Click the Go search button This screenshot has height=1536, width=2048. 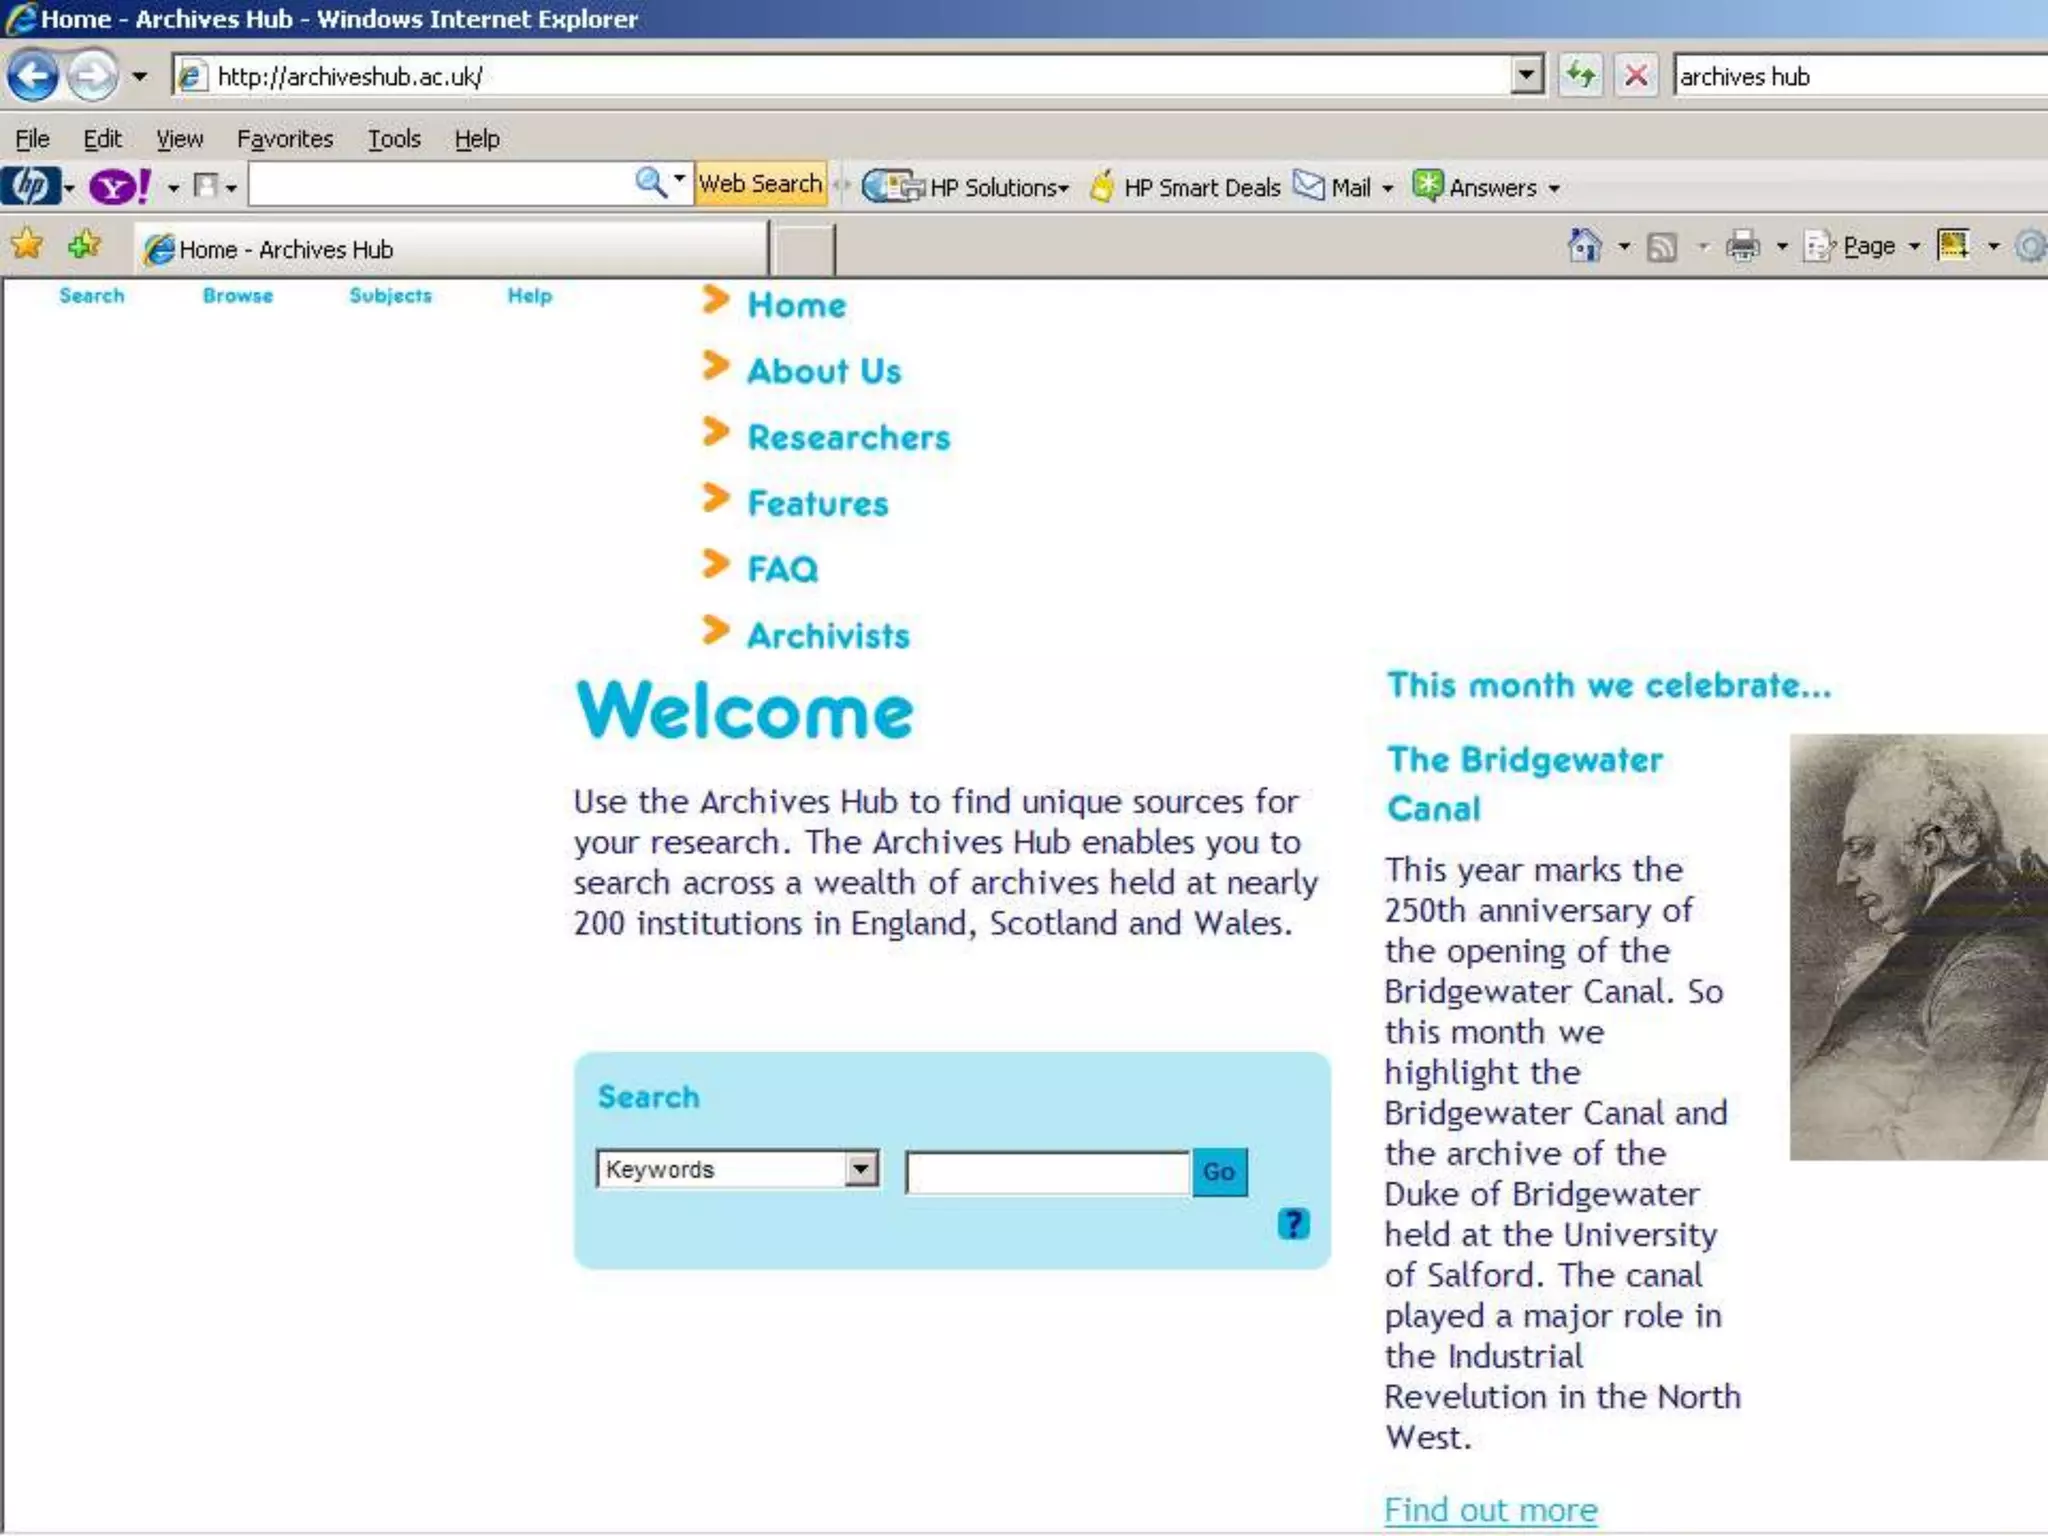[x=1219, y=1172]
